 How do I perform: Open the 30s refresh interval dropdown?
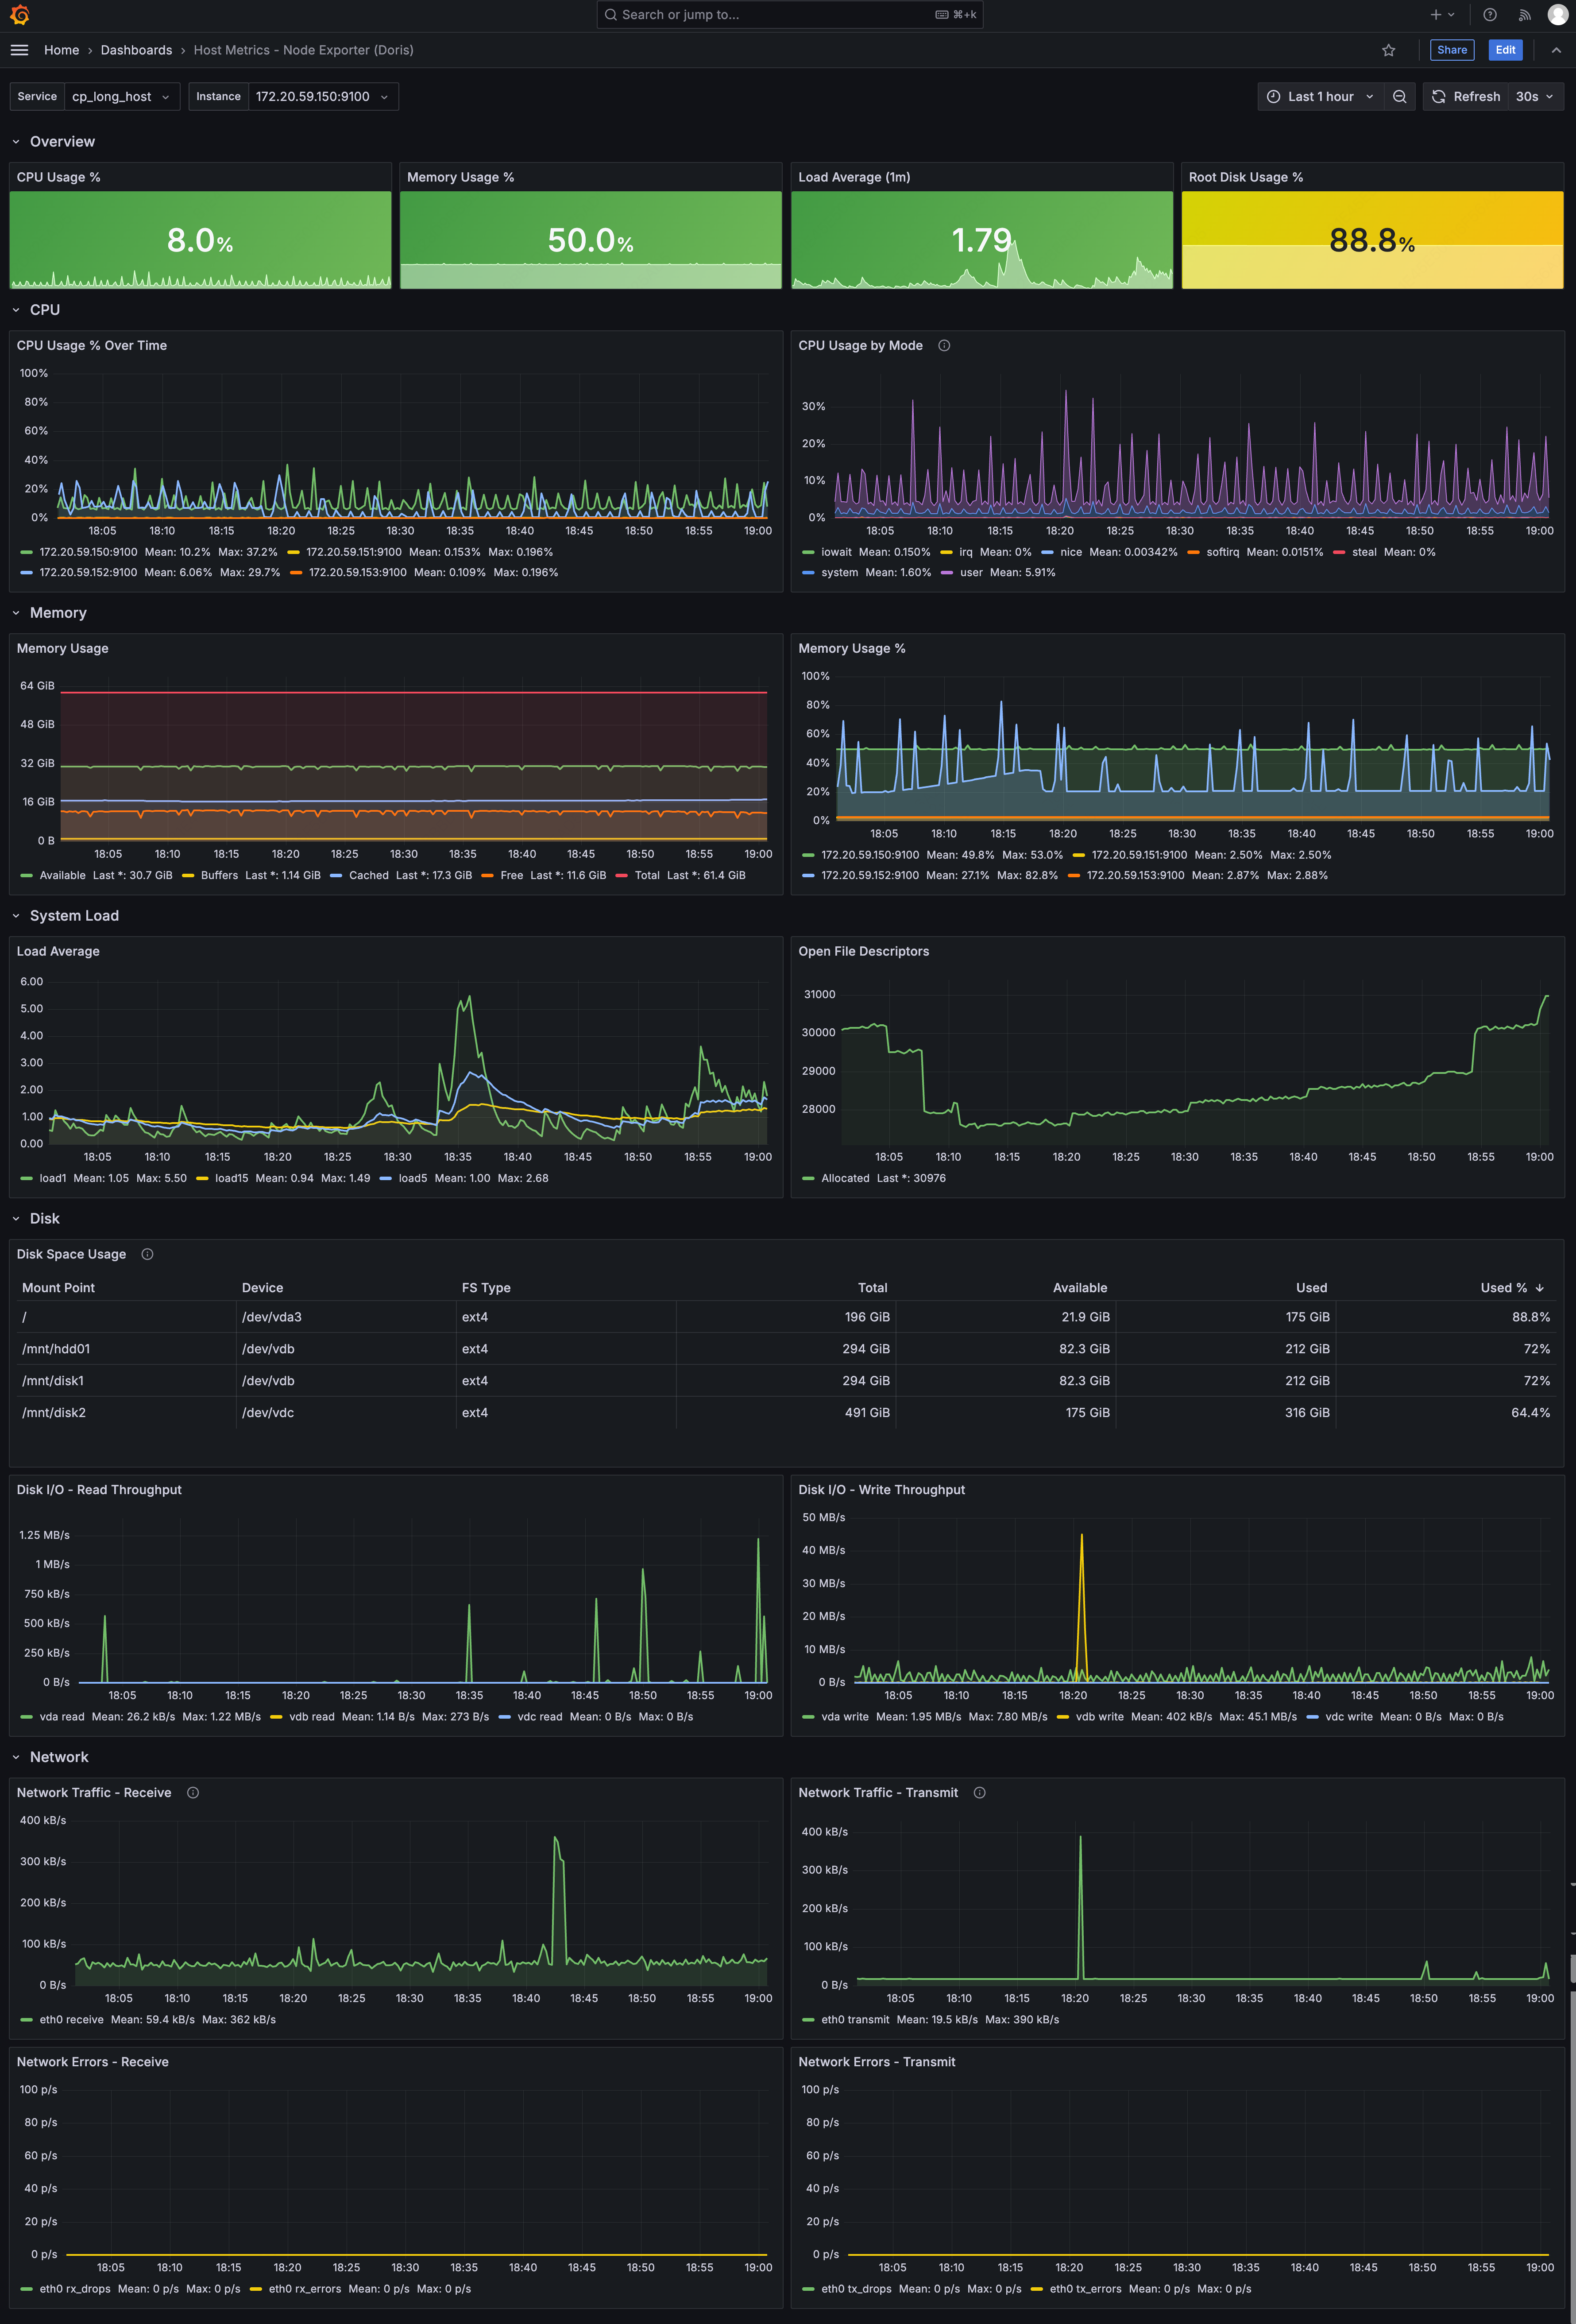pos(1534,96)
